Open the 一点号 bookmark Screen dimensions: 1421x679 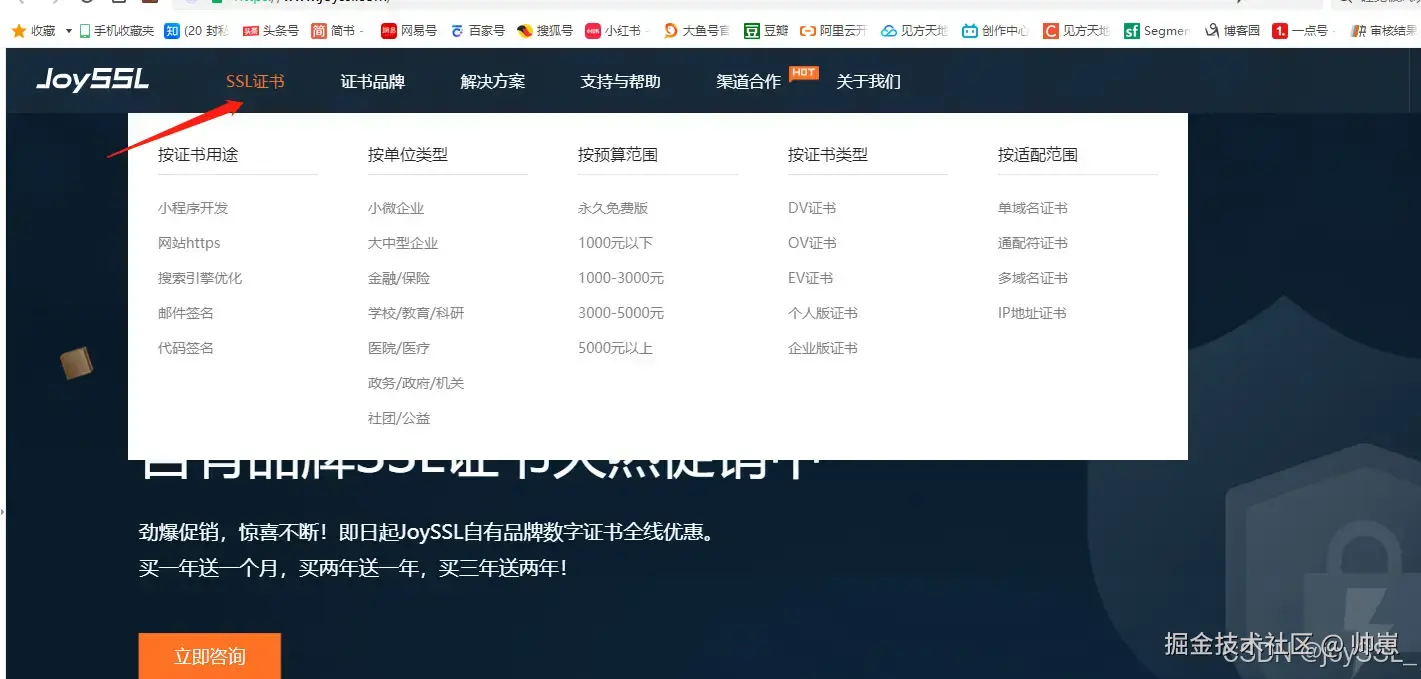(1300, 31)
